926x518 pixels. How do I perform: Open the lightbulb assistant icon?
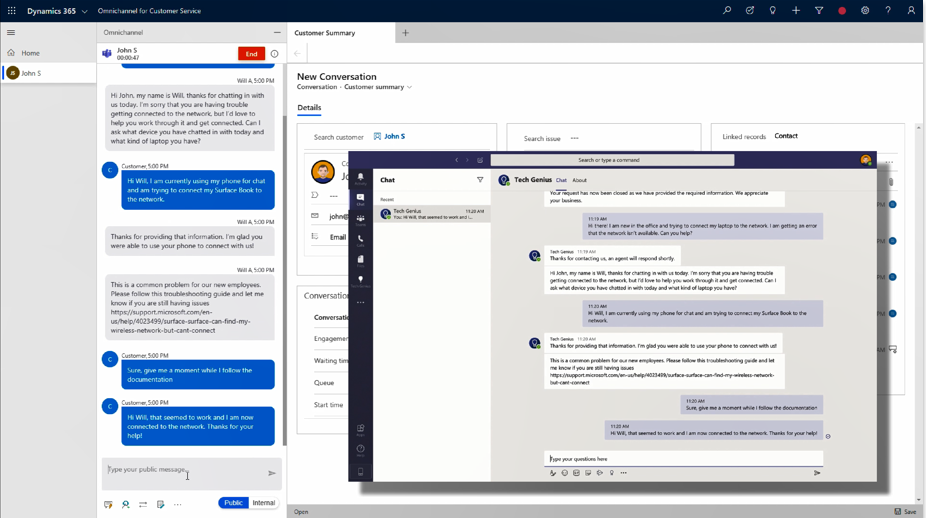point(773,11)
